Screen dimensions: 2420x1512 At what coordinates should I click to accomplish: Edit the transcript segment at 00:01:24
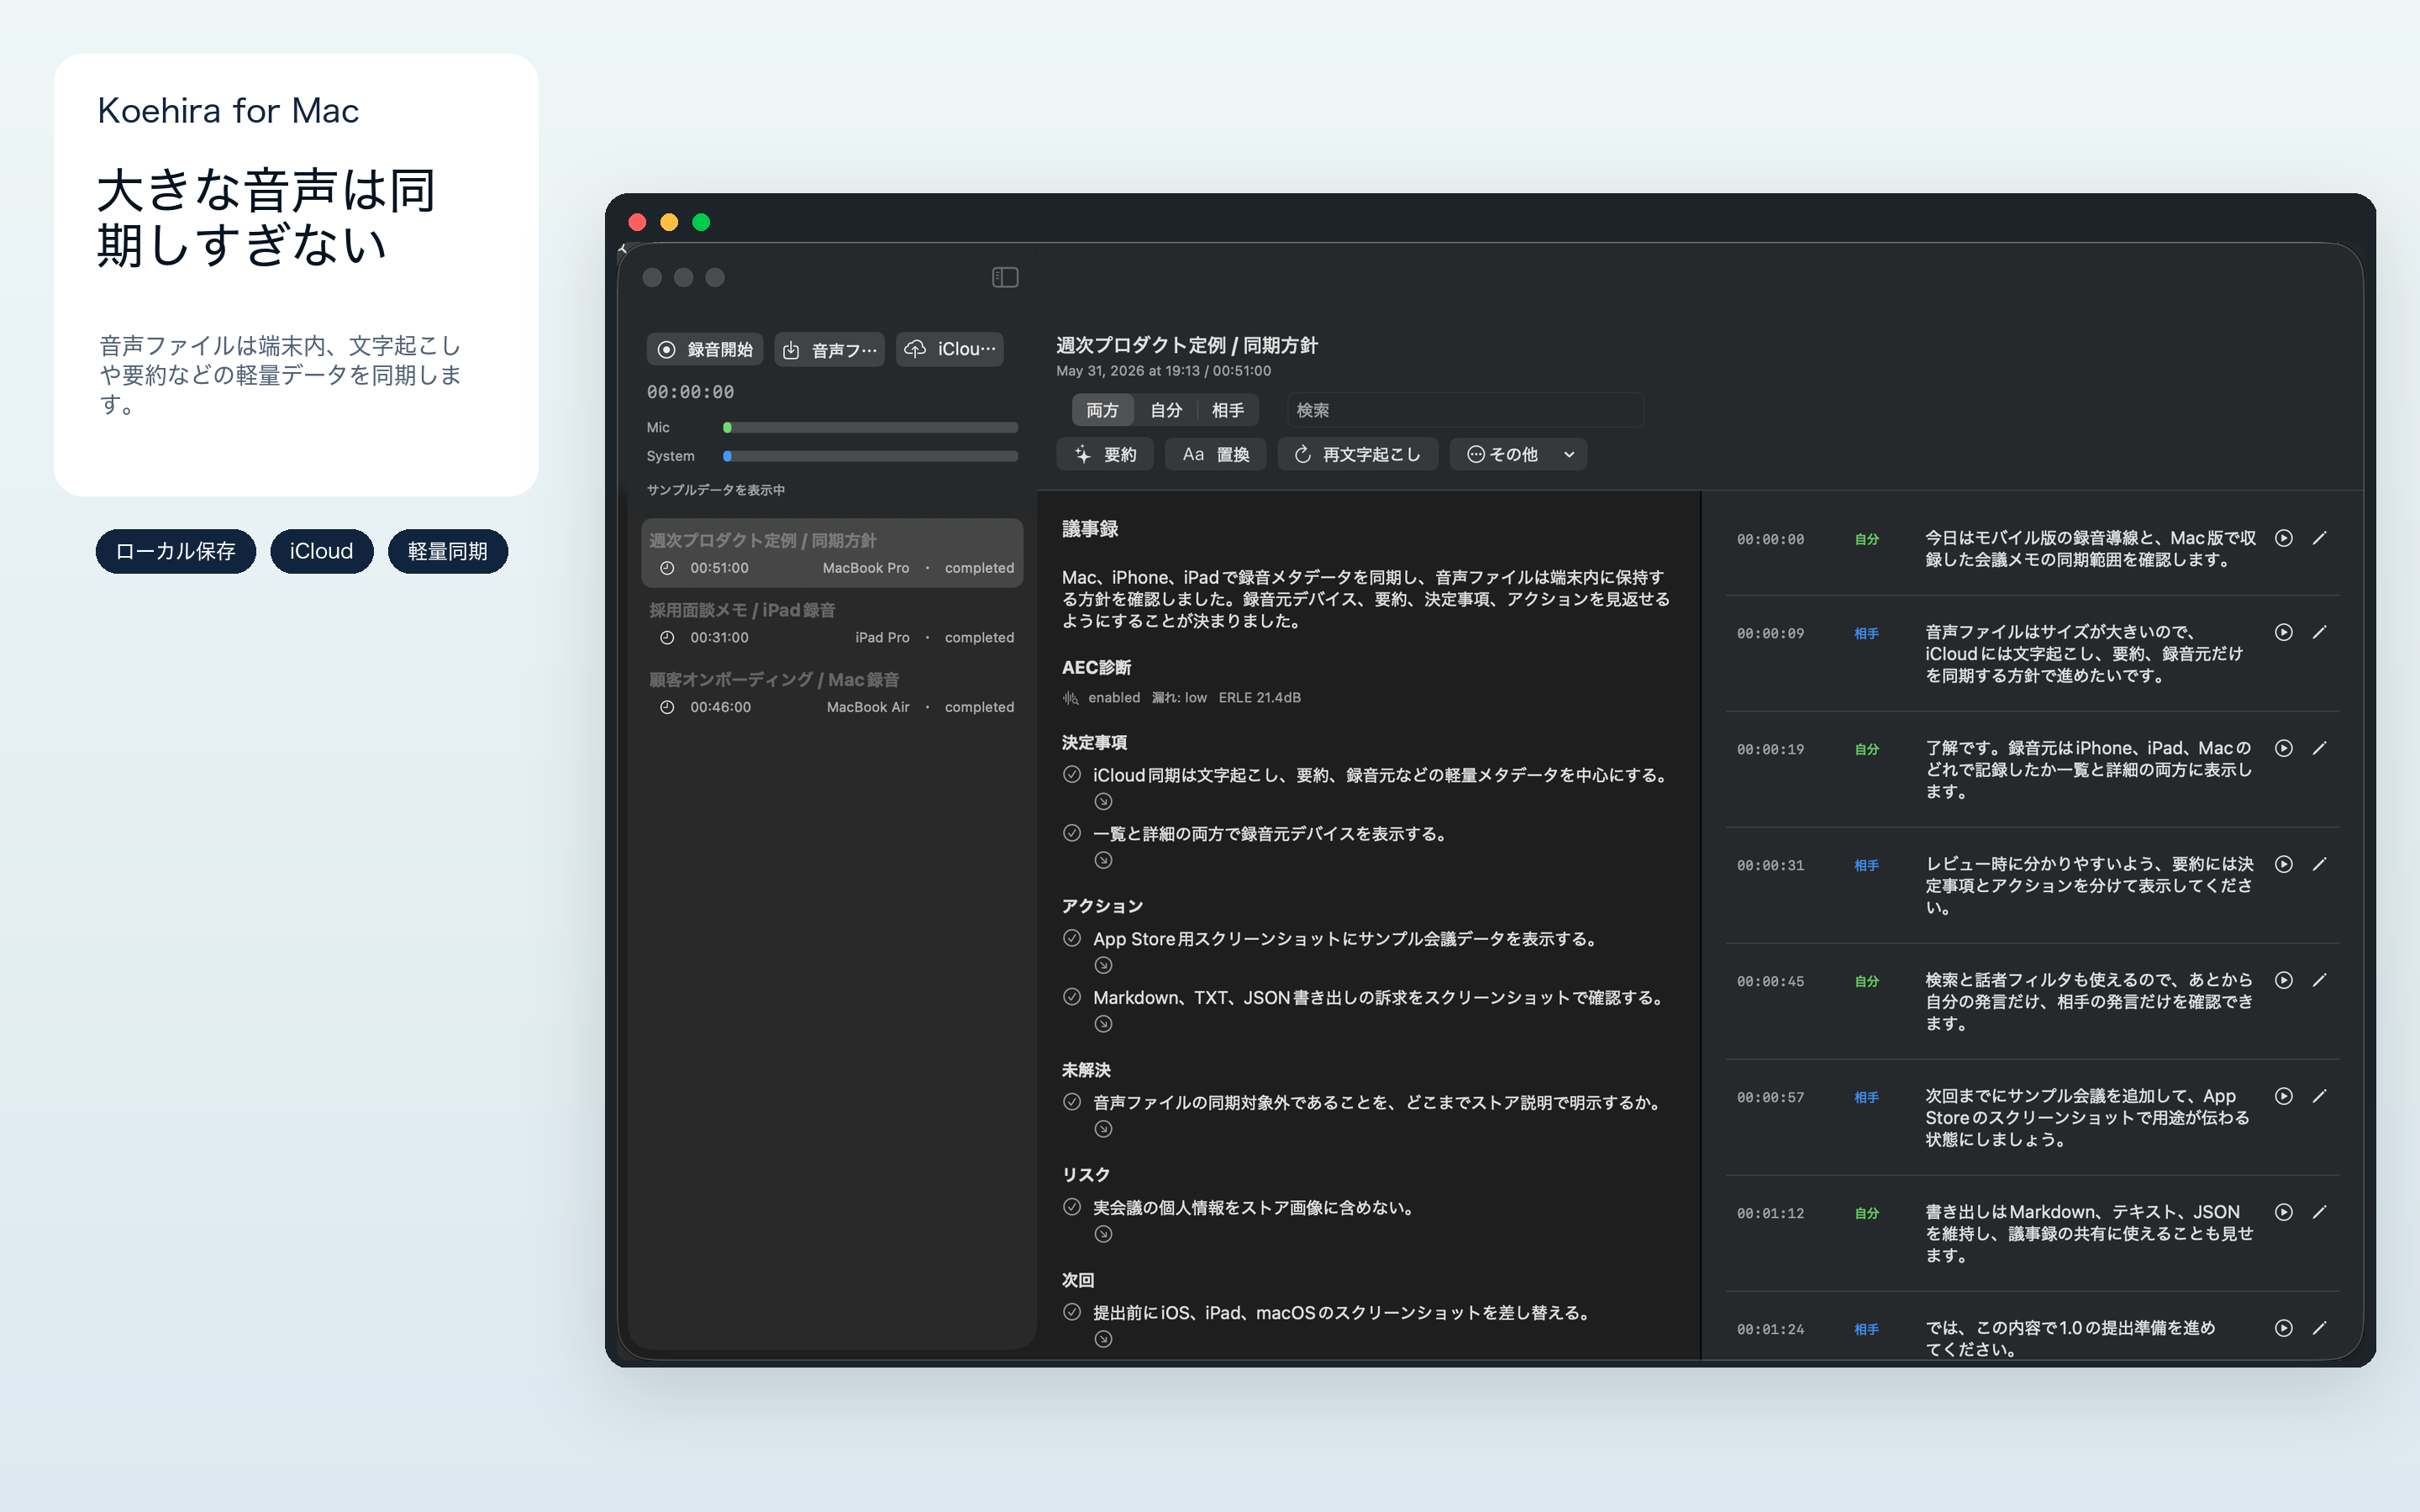[x=2320, y=1328]
